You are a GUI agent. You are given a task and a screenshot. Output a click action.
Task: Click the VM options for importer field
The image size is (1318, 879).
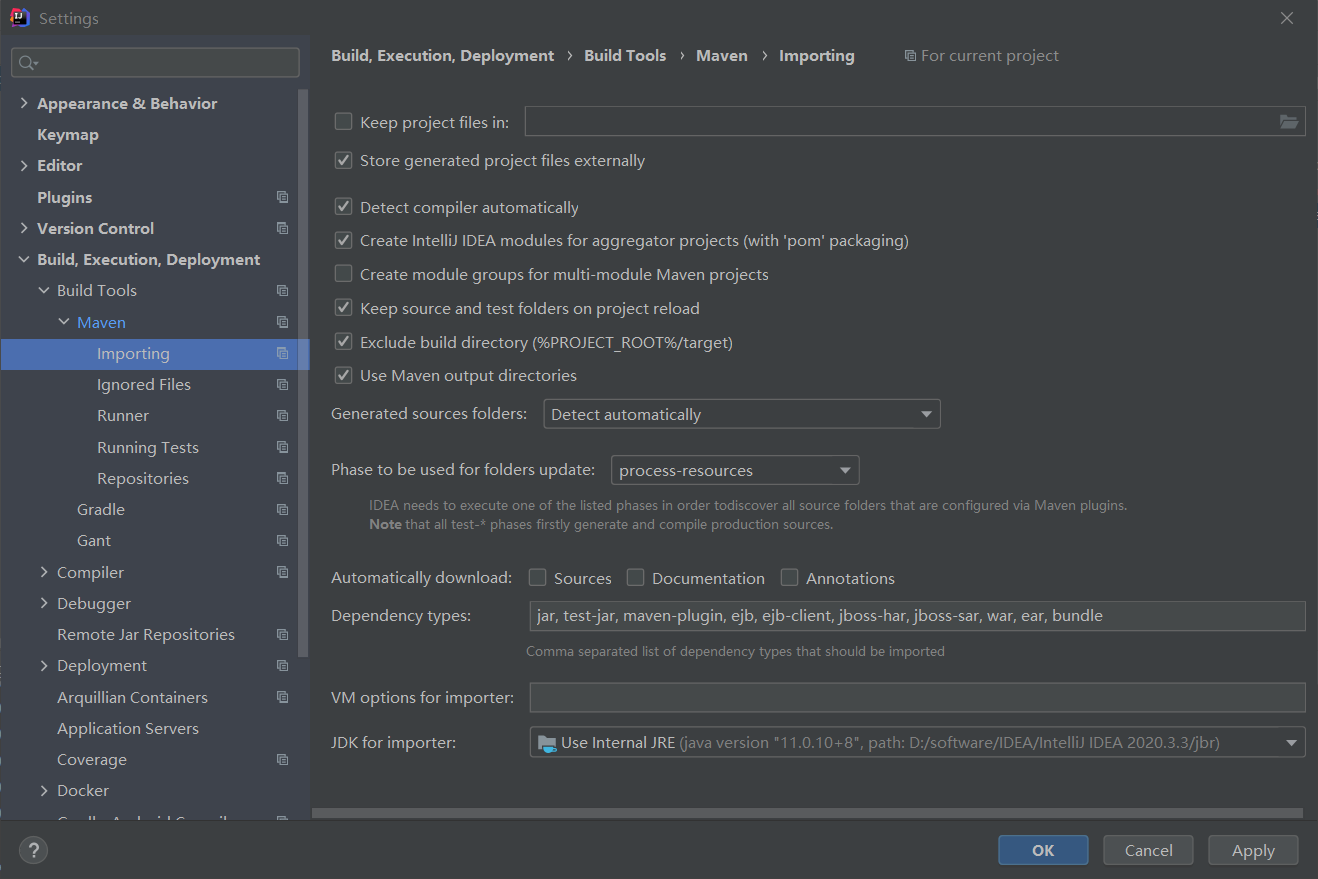(917, 697)
